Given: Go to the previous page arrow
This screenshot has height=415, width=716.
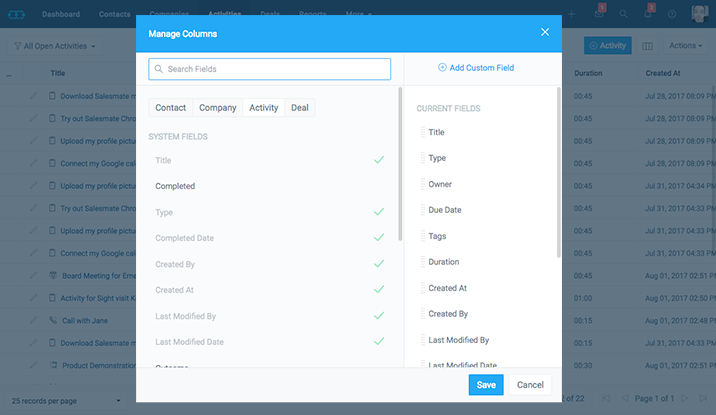Looking at the screenshot, I should pyautogui.click(x=625, y=399).
